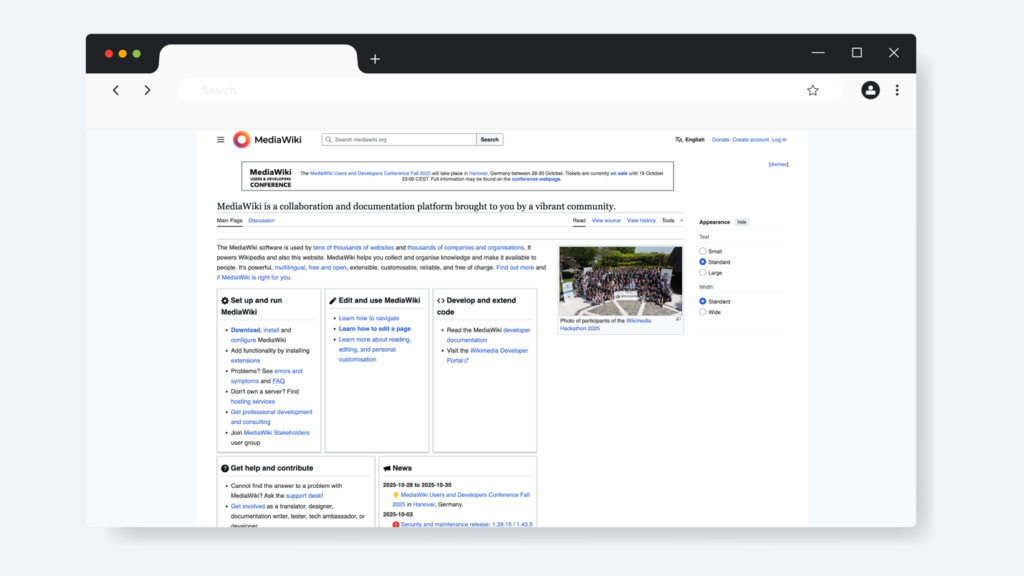Switch to the Discussion tab

tap(261, 220)
